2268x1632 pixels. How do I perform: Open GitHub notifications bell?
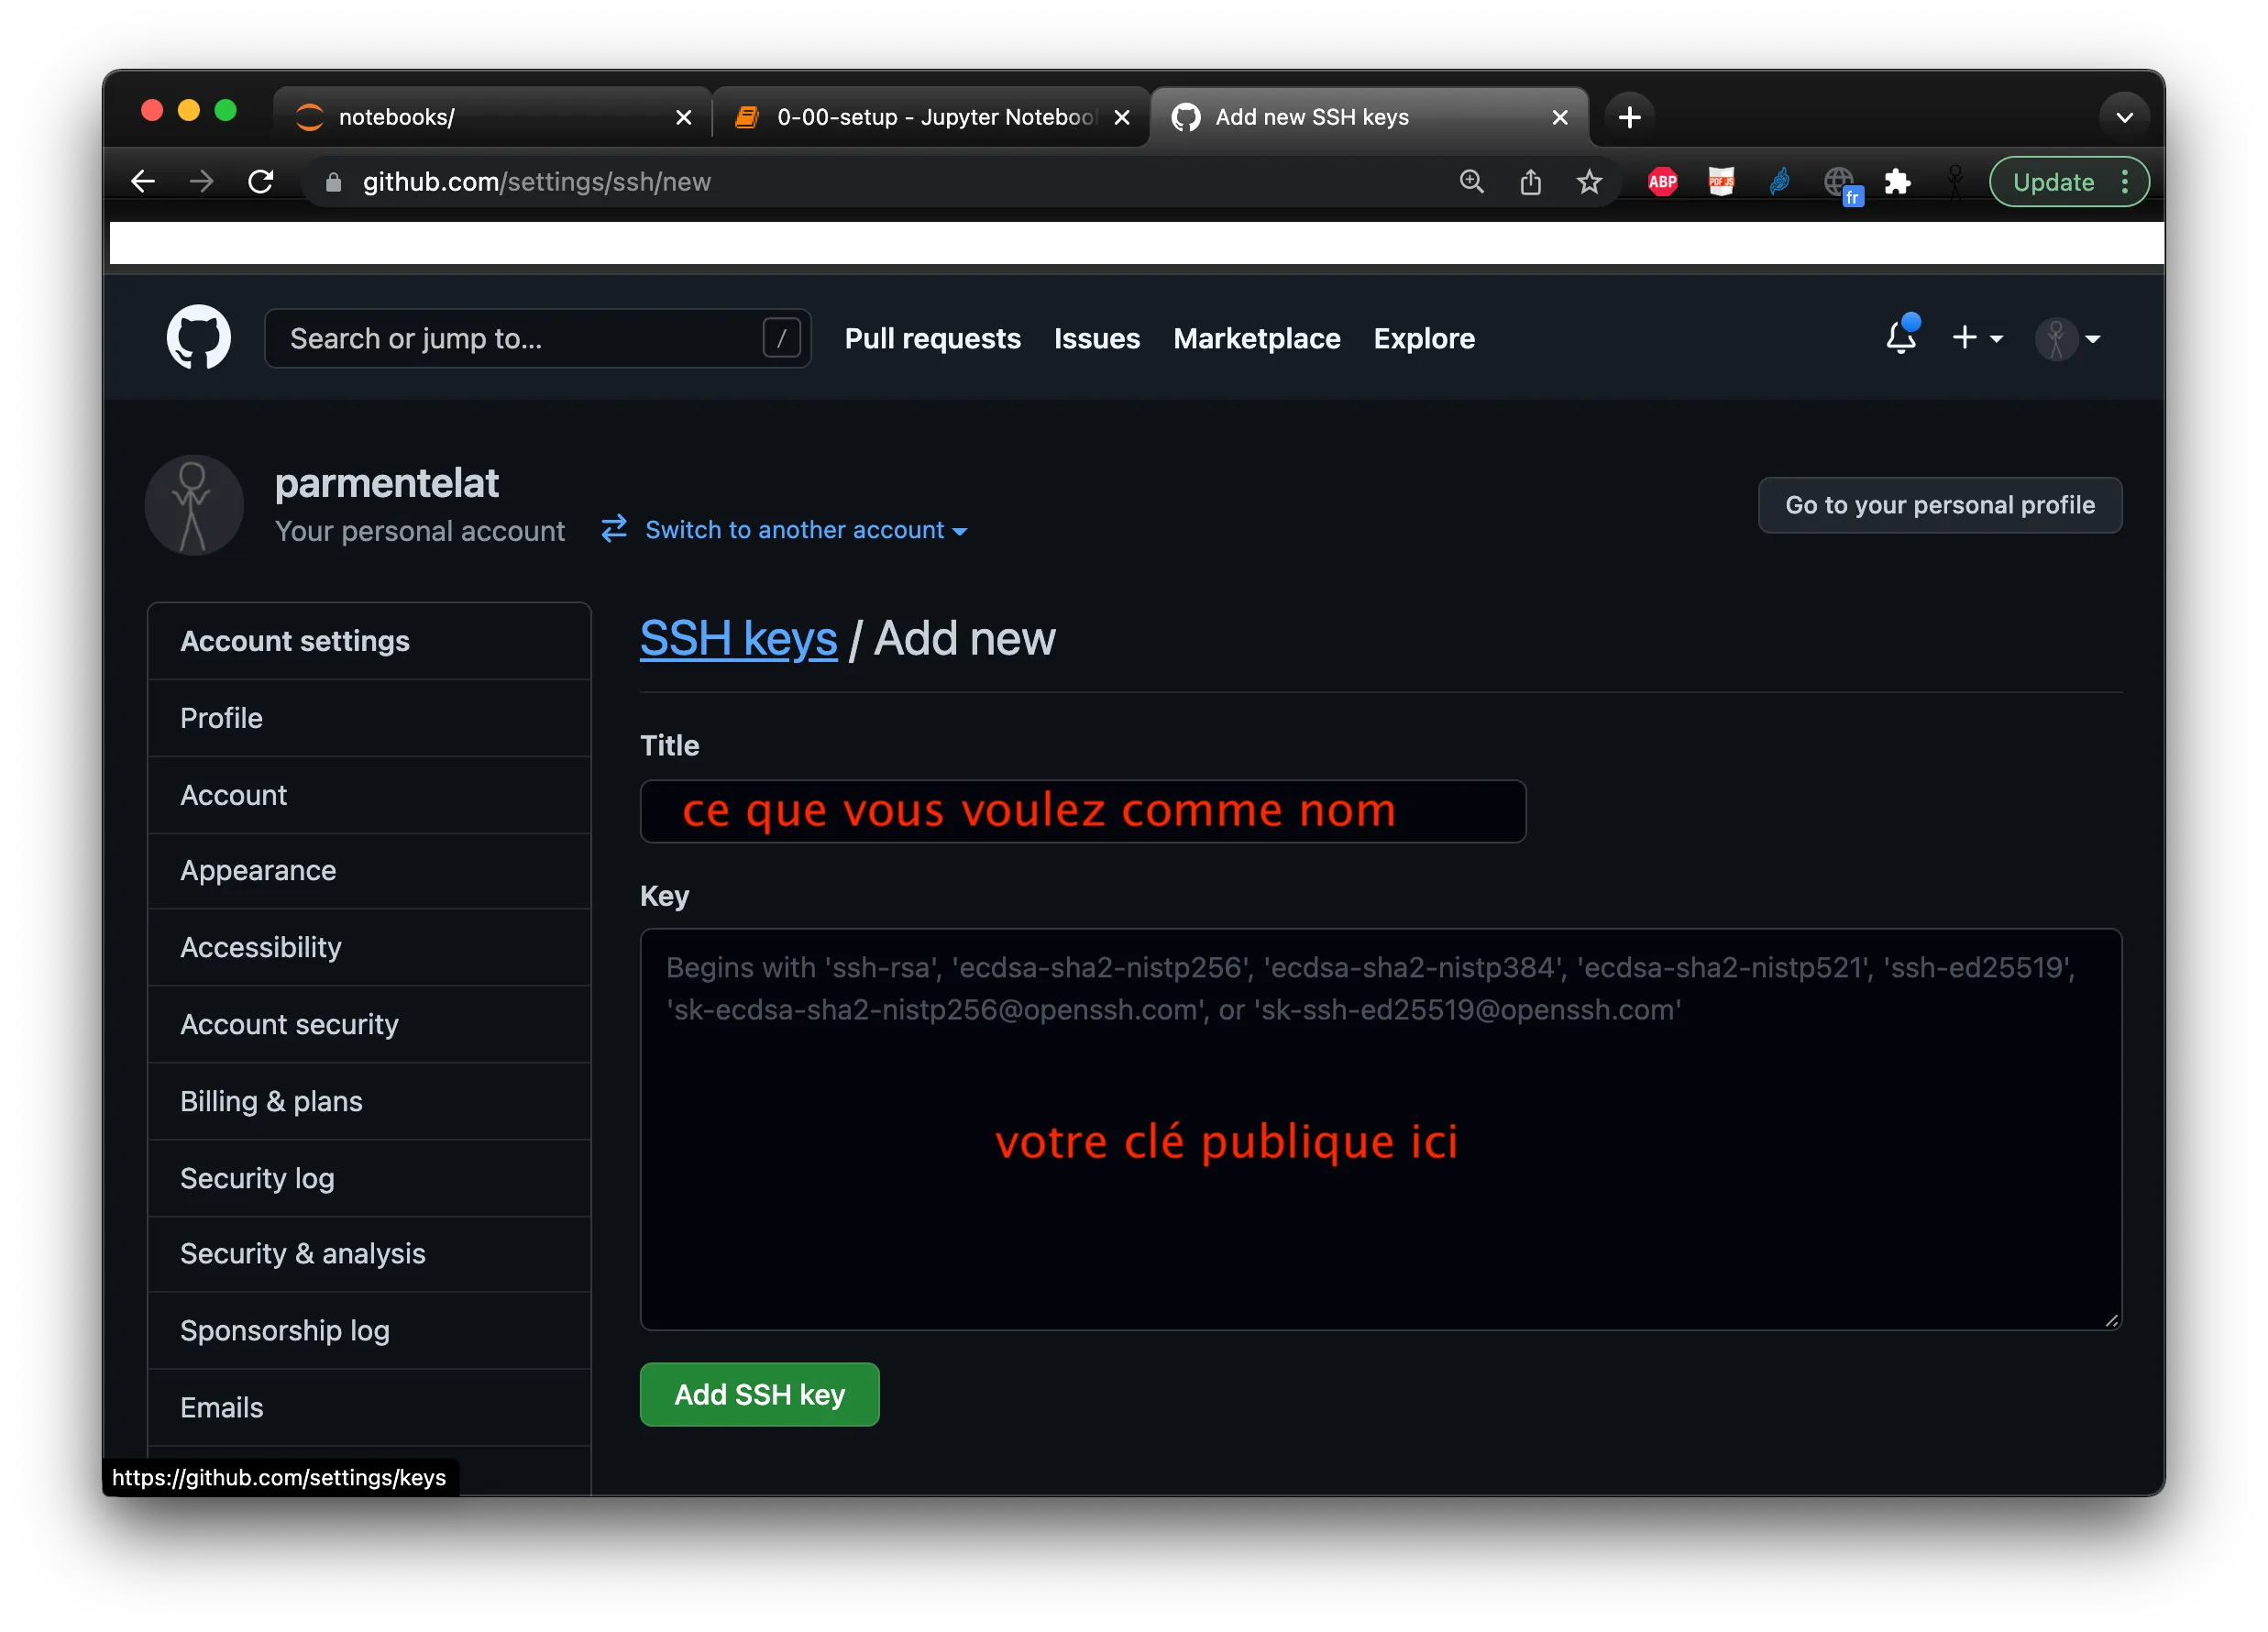click(x=1902, y=338)
